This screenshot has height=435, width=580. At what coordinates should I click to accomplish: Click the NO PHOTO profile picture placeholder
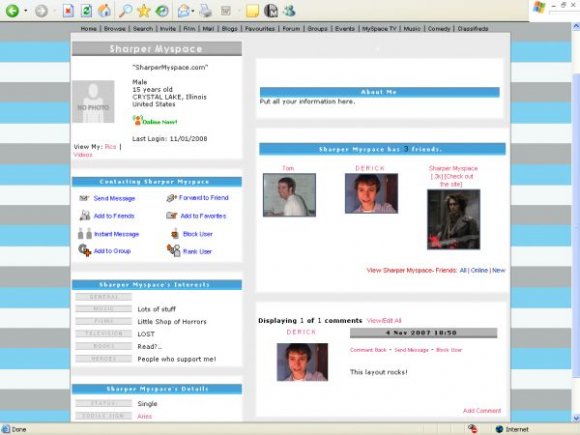click(93, 101)
